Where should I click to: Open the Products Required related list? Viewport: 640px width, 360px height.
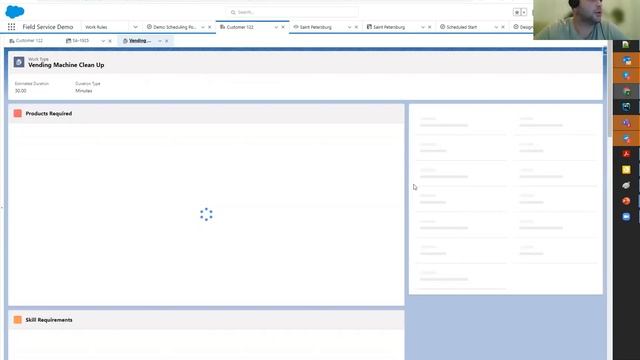(x=49, y=113)
